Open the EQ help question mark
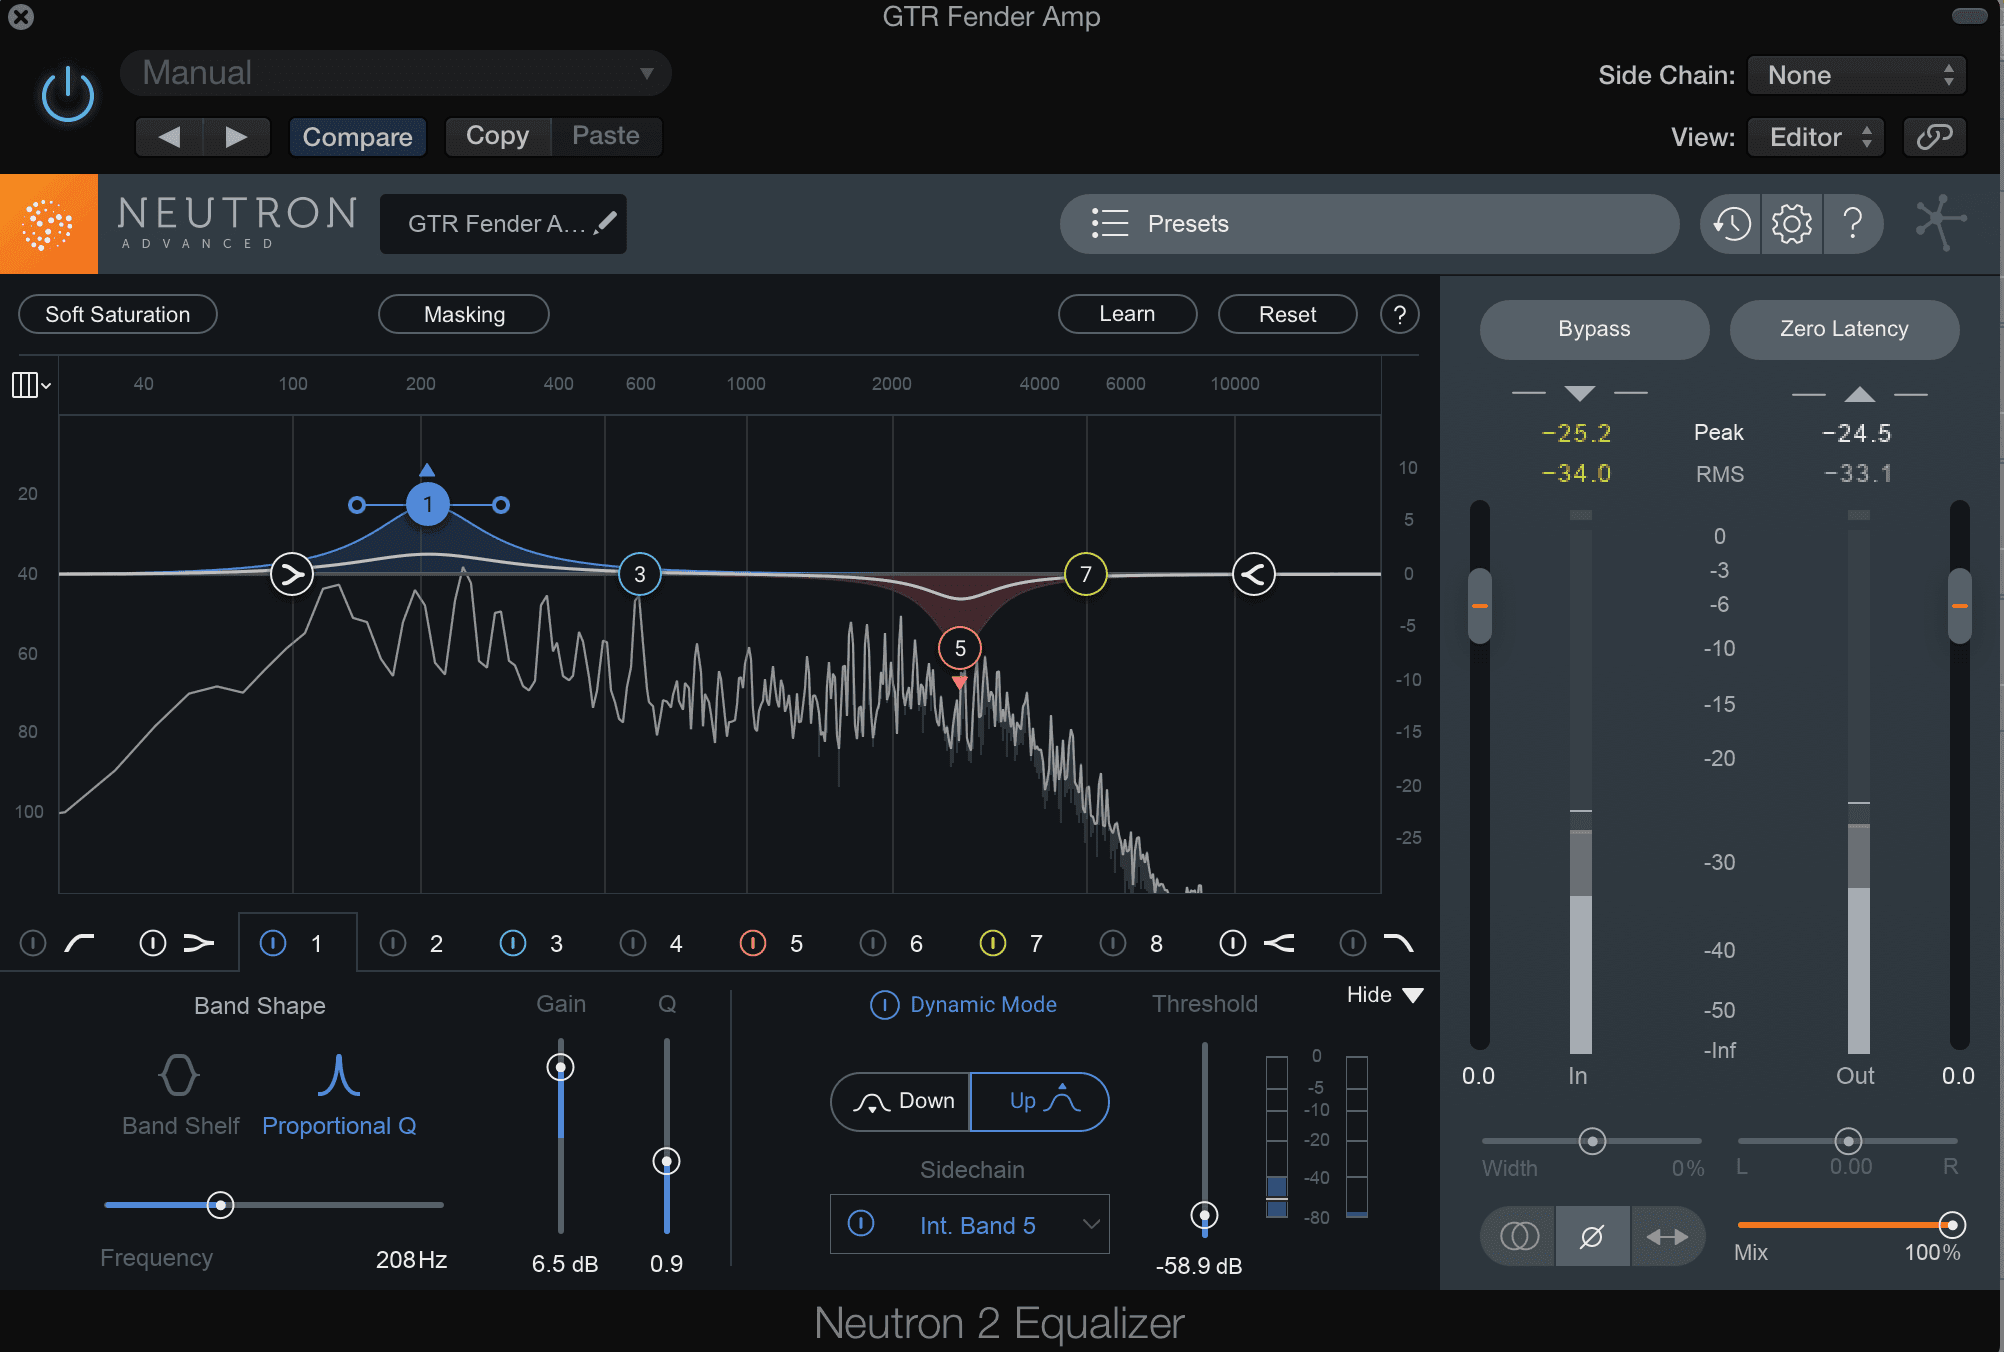This screenshot has width=2004, height=1352. point(1399,315)
